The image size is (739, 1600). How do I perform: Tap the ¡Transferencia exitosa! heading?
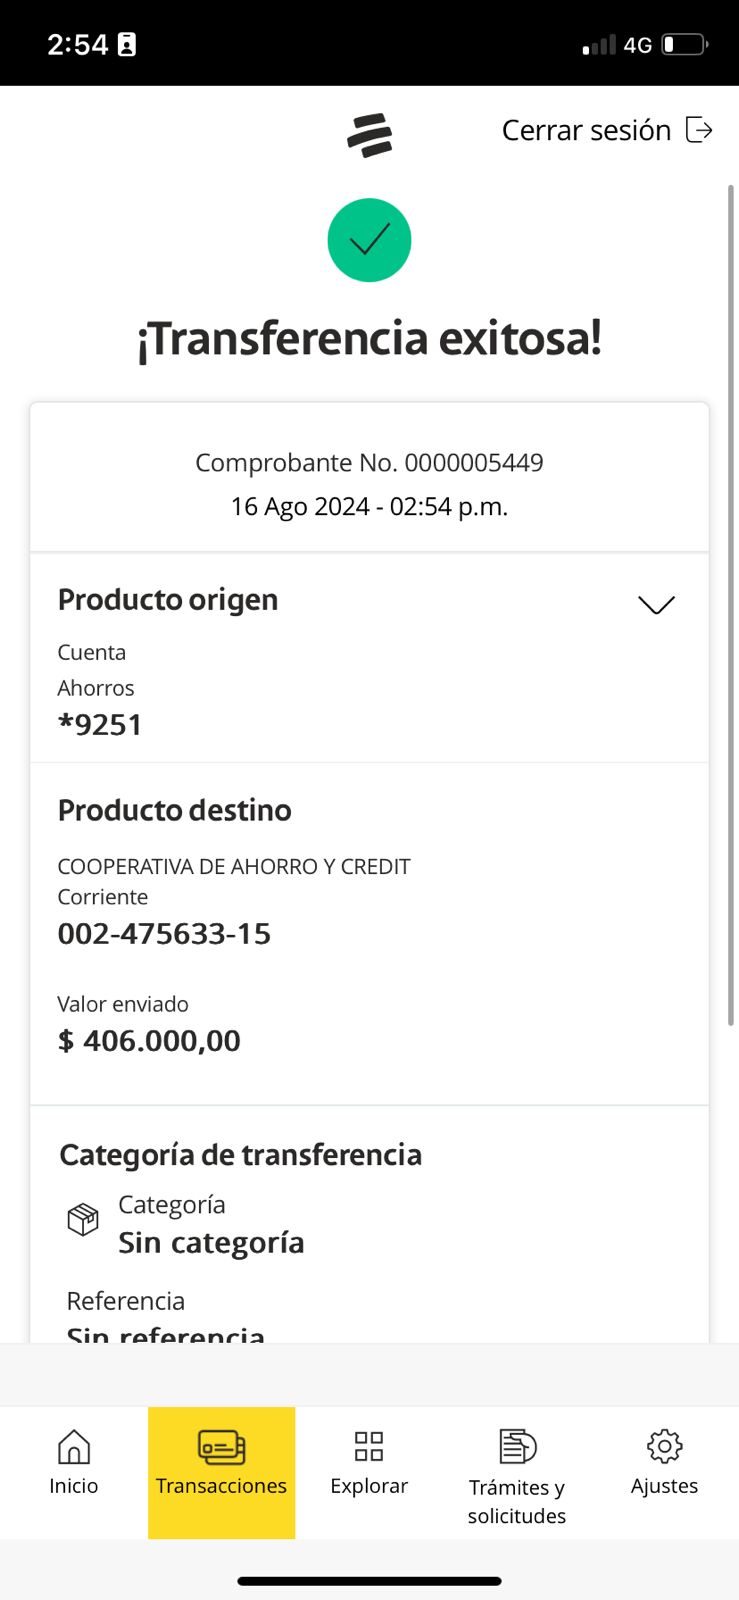(x=369, y=338)
